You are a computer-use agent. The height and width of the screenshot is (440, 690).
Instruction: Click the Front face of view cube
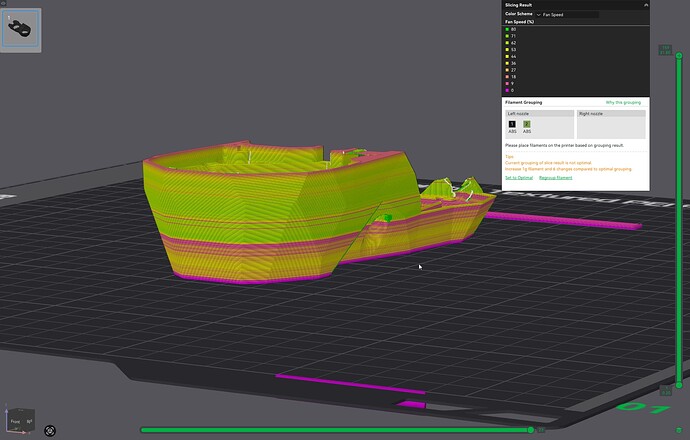pyautogui.click(x=16, y=421)
